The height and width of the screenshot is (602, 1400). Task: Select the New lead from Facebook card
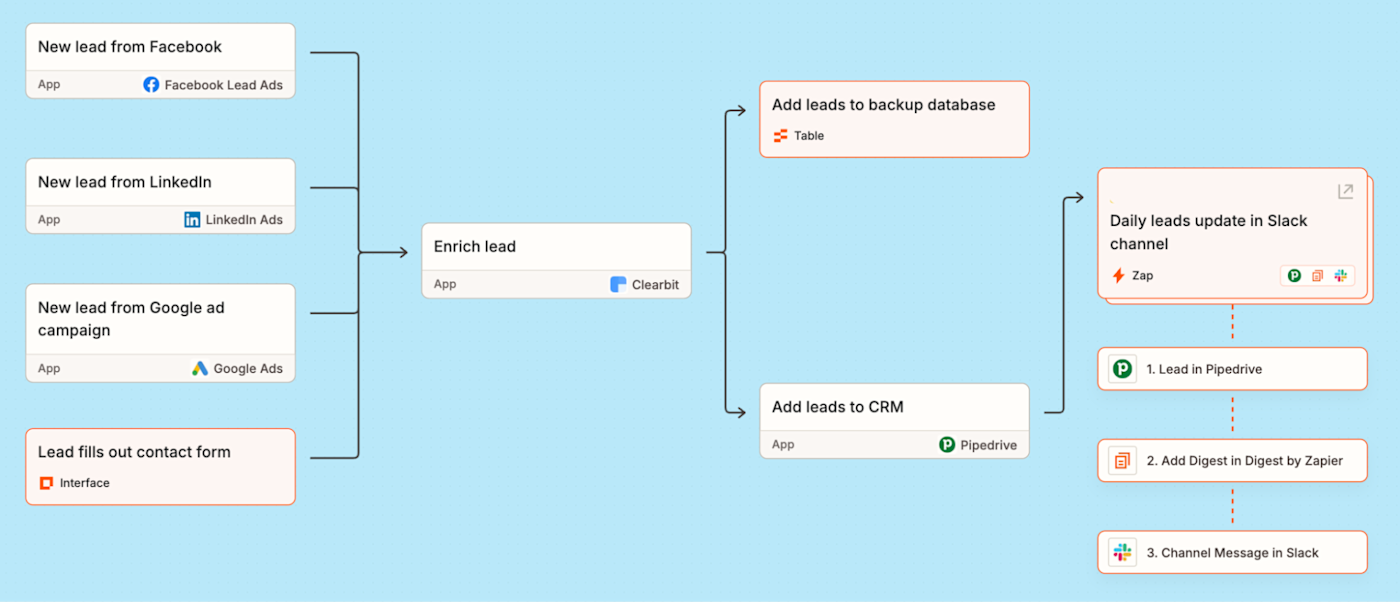(160, 61)
